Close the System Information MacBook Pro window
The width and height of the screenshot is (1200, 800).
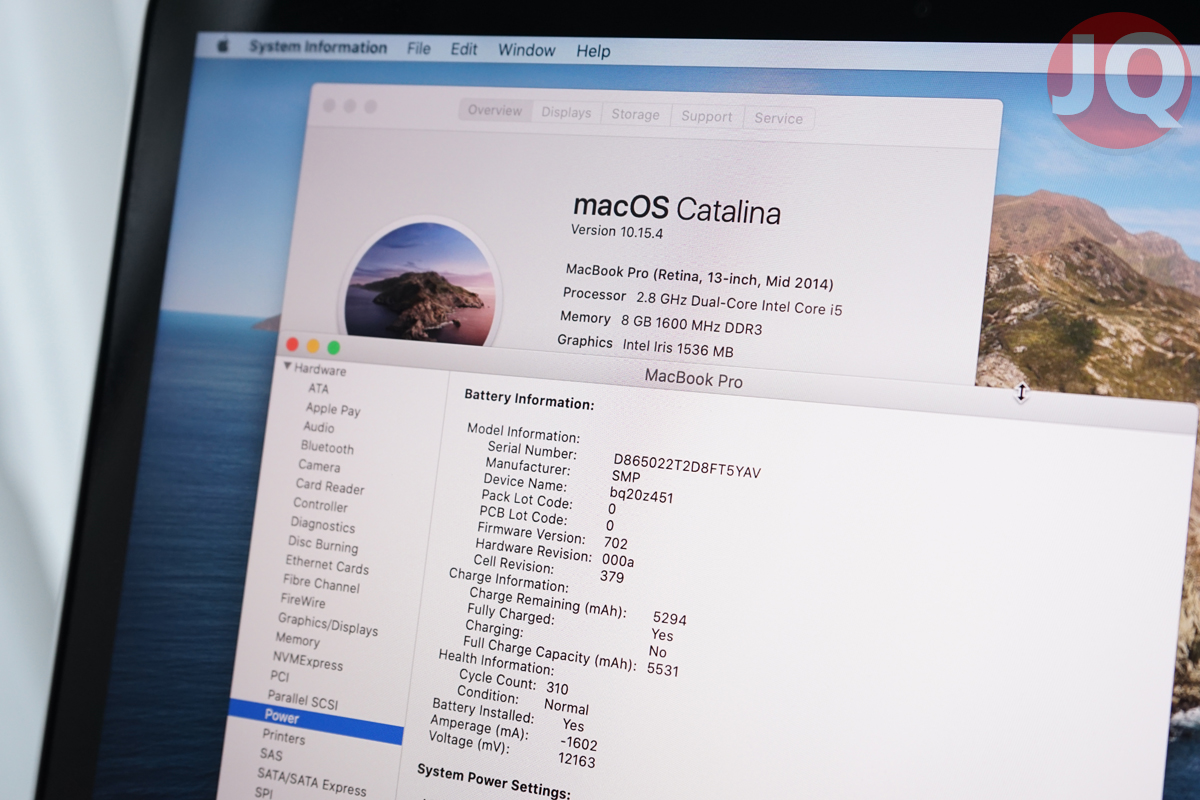[x=292, y=344]
